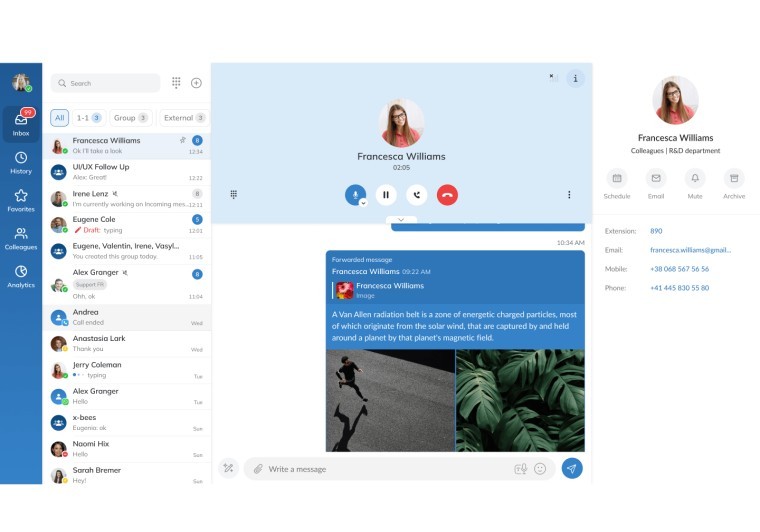Screen dimensions: 760x532
Task: Click Francesca's avatar in the contact panel
Action: click(675, 100)
